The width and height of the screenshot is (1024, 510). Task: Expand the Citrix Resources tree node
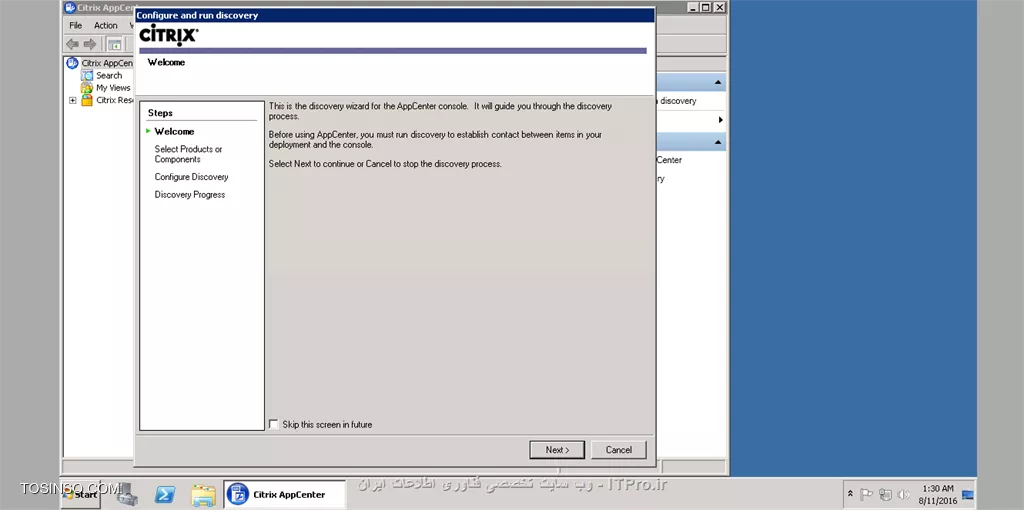(72, 101)
